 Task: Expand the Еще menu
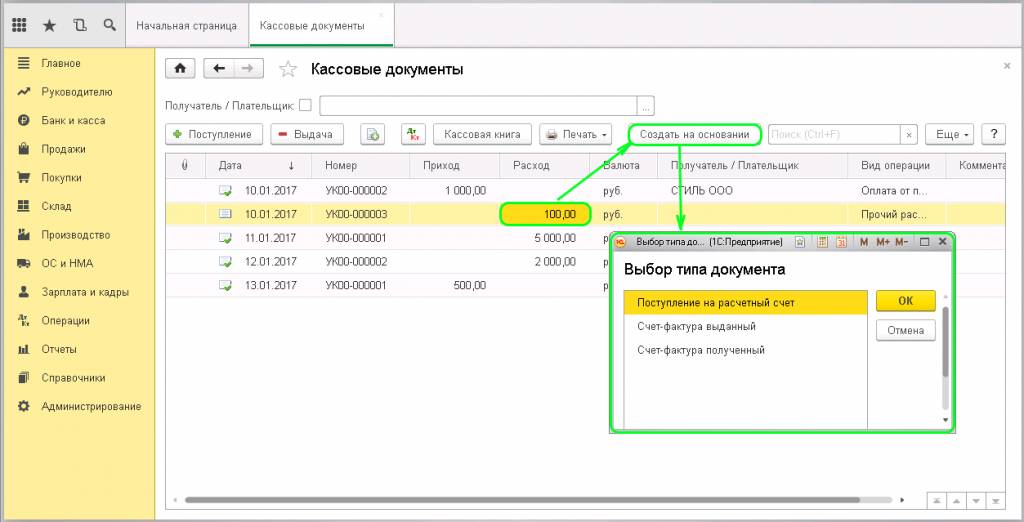pos(949,135)
